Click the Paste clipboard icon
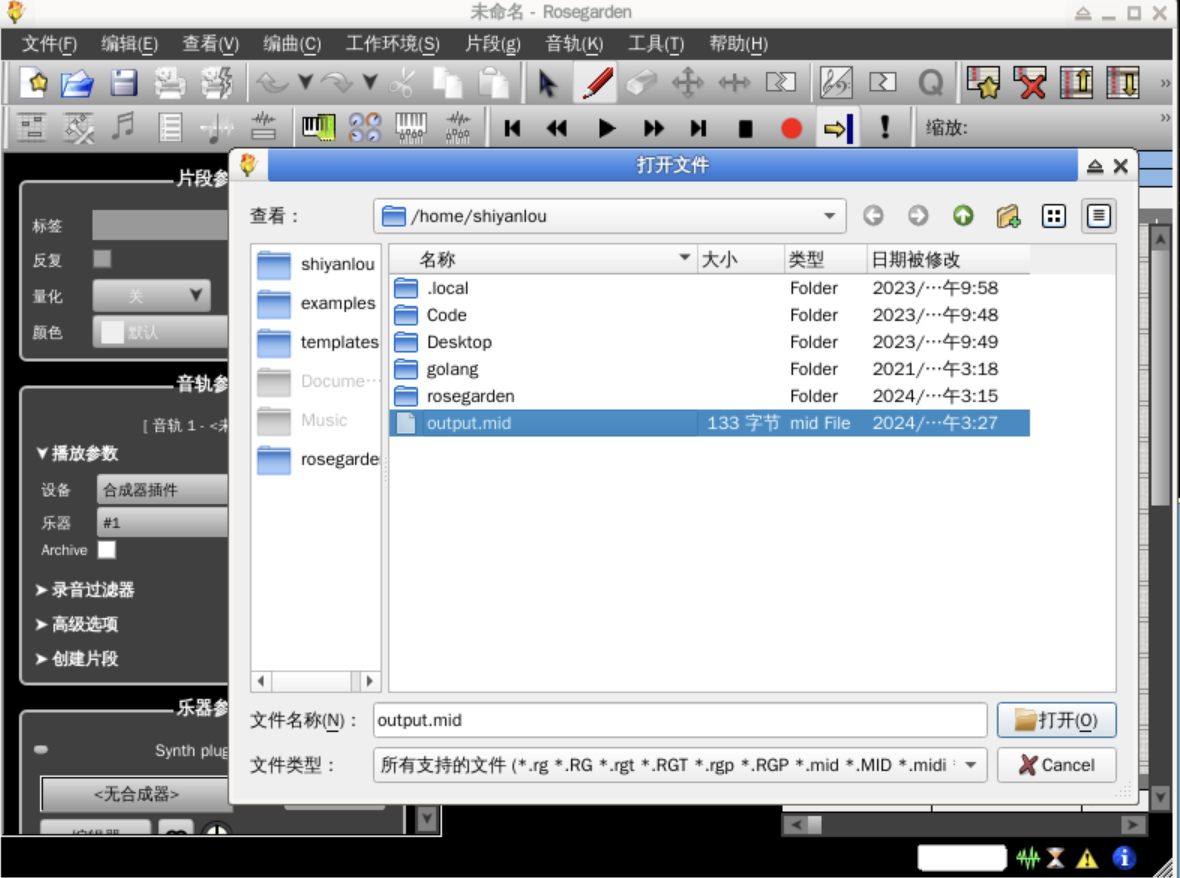The width and height of the screenshot is (1180, 878). click(x=494, y=83)
